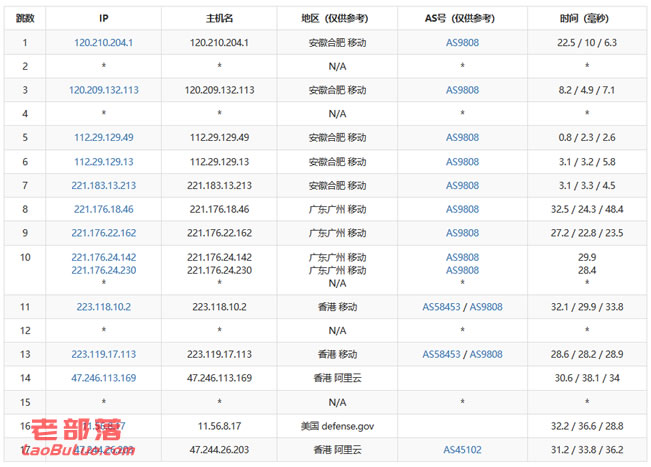The image size is (651, 467).
Task: Click the 香港 阿里云 region in hop 14
Action: (337, 378)
